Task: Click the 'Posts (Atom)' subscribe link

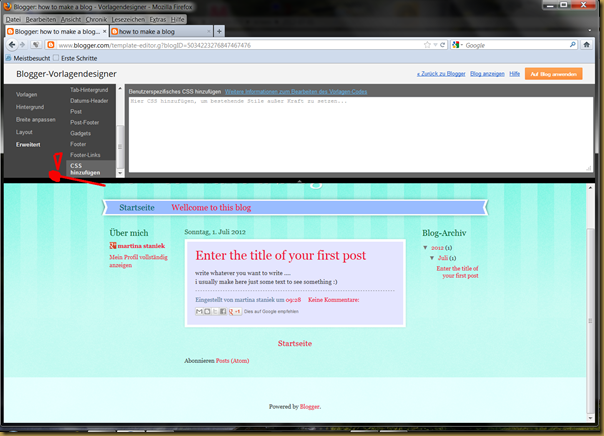Action: [232, 361]
